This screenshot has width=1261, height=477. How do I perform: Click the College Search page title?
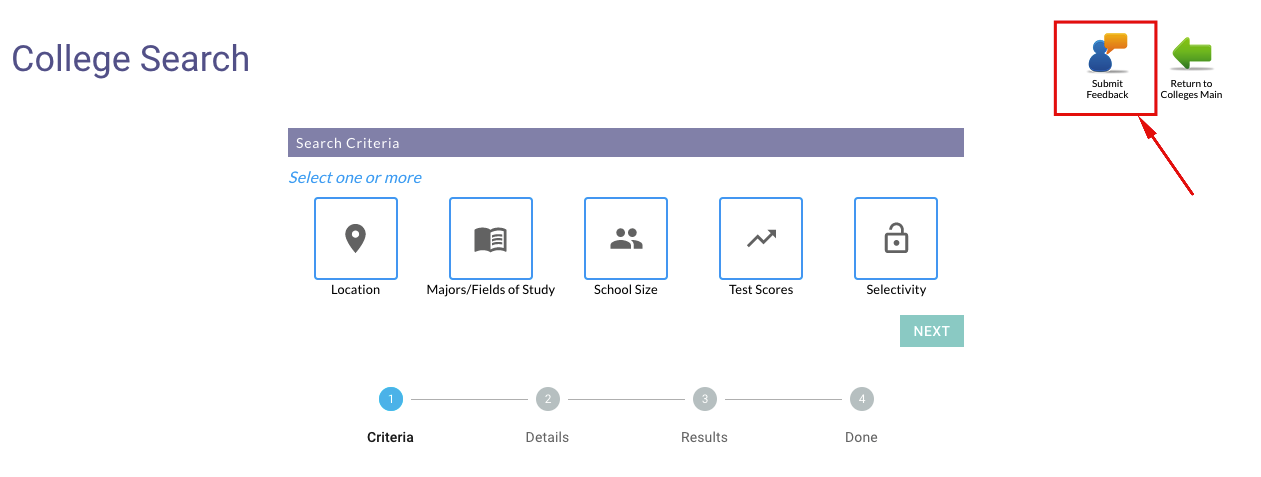[131, 59]
